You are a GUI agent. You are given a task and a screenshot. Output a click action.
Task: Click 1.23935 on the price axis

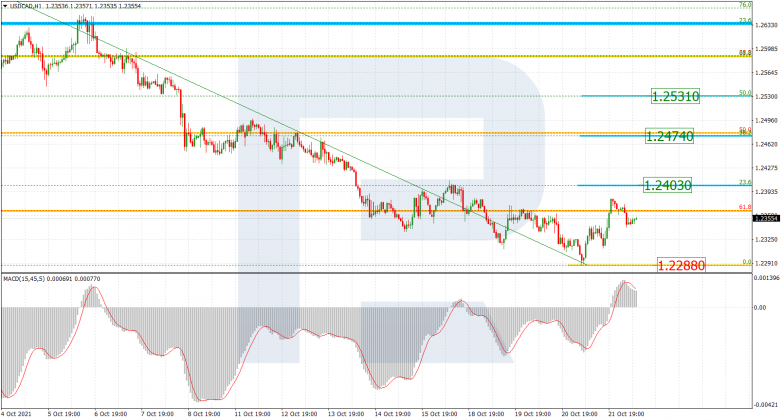[x=767, y=192]
